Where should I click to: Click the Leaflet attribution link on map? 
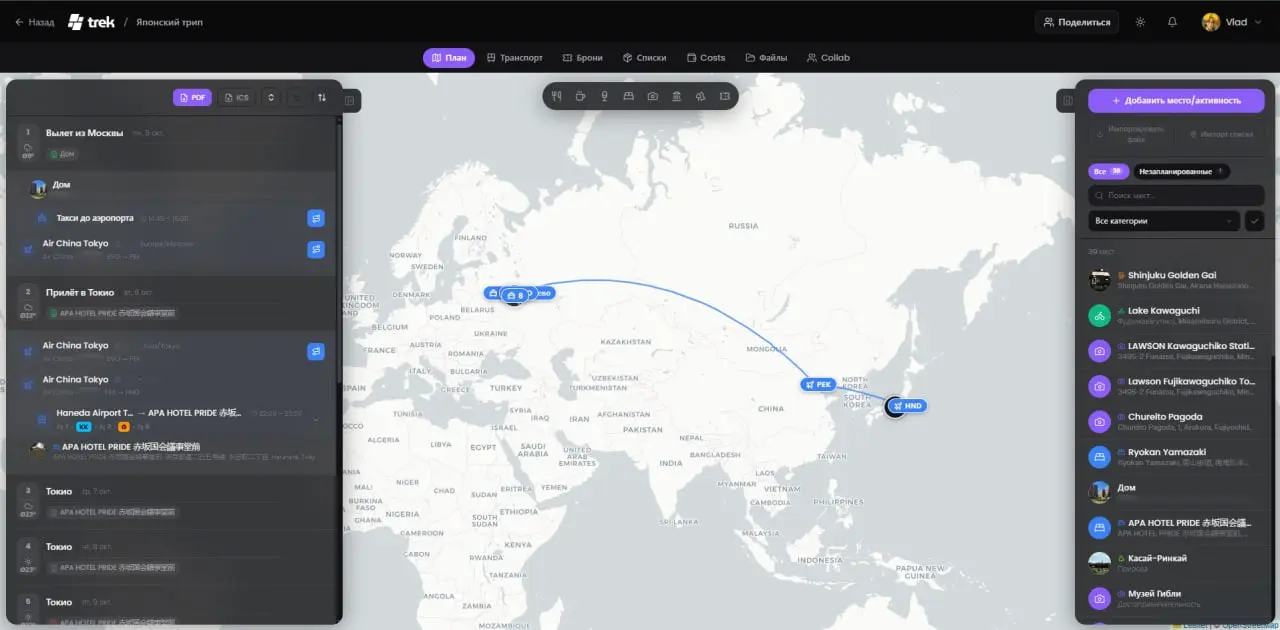coord(1195,625)
